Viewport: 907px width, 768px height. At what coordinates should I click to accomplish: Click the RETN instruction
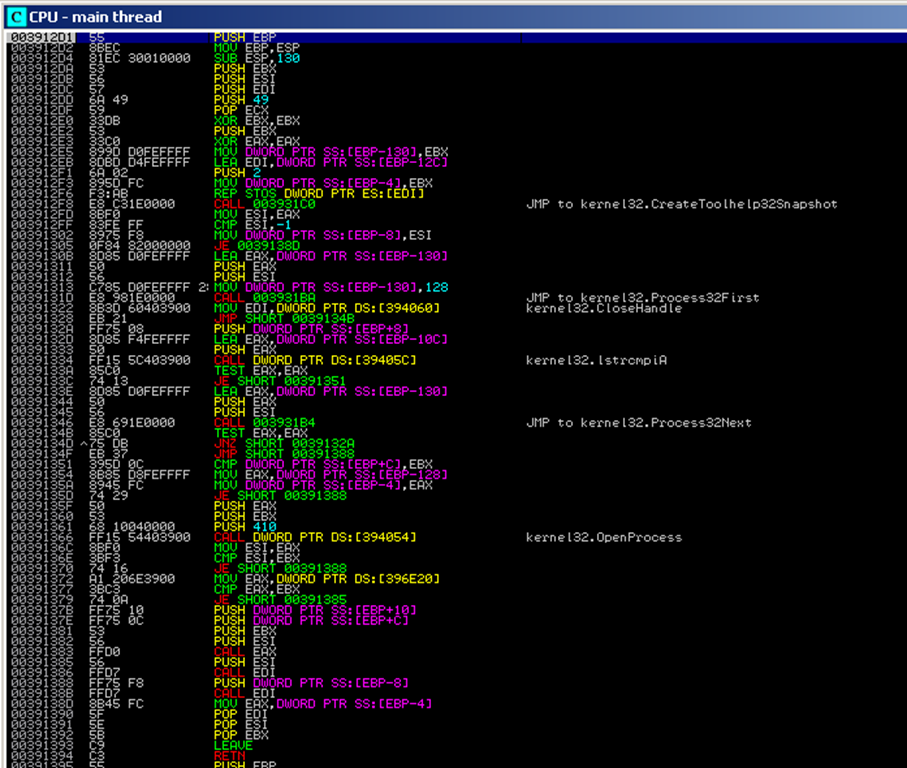click(x=228, y=755)
